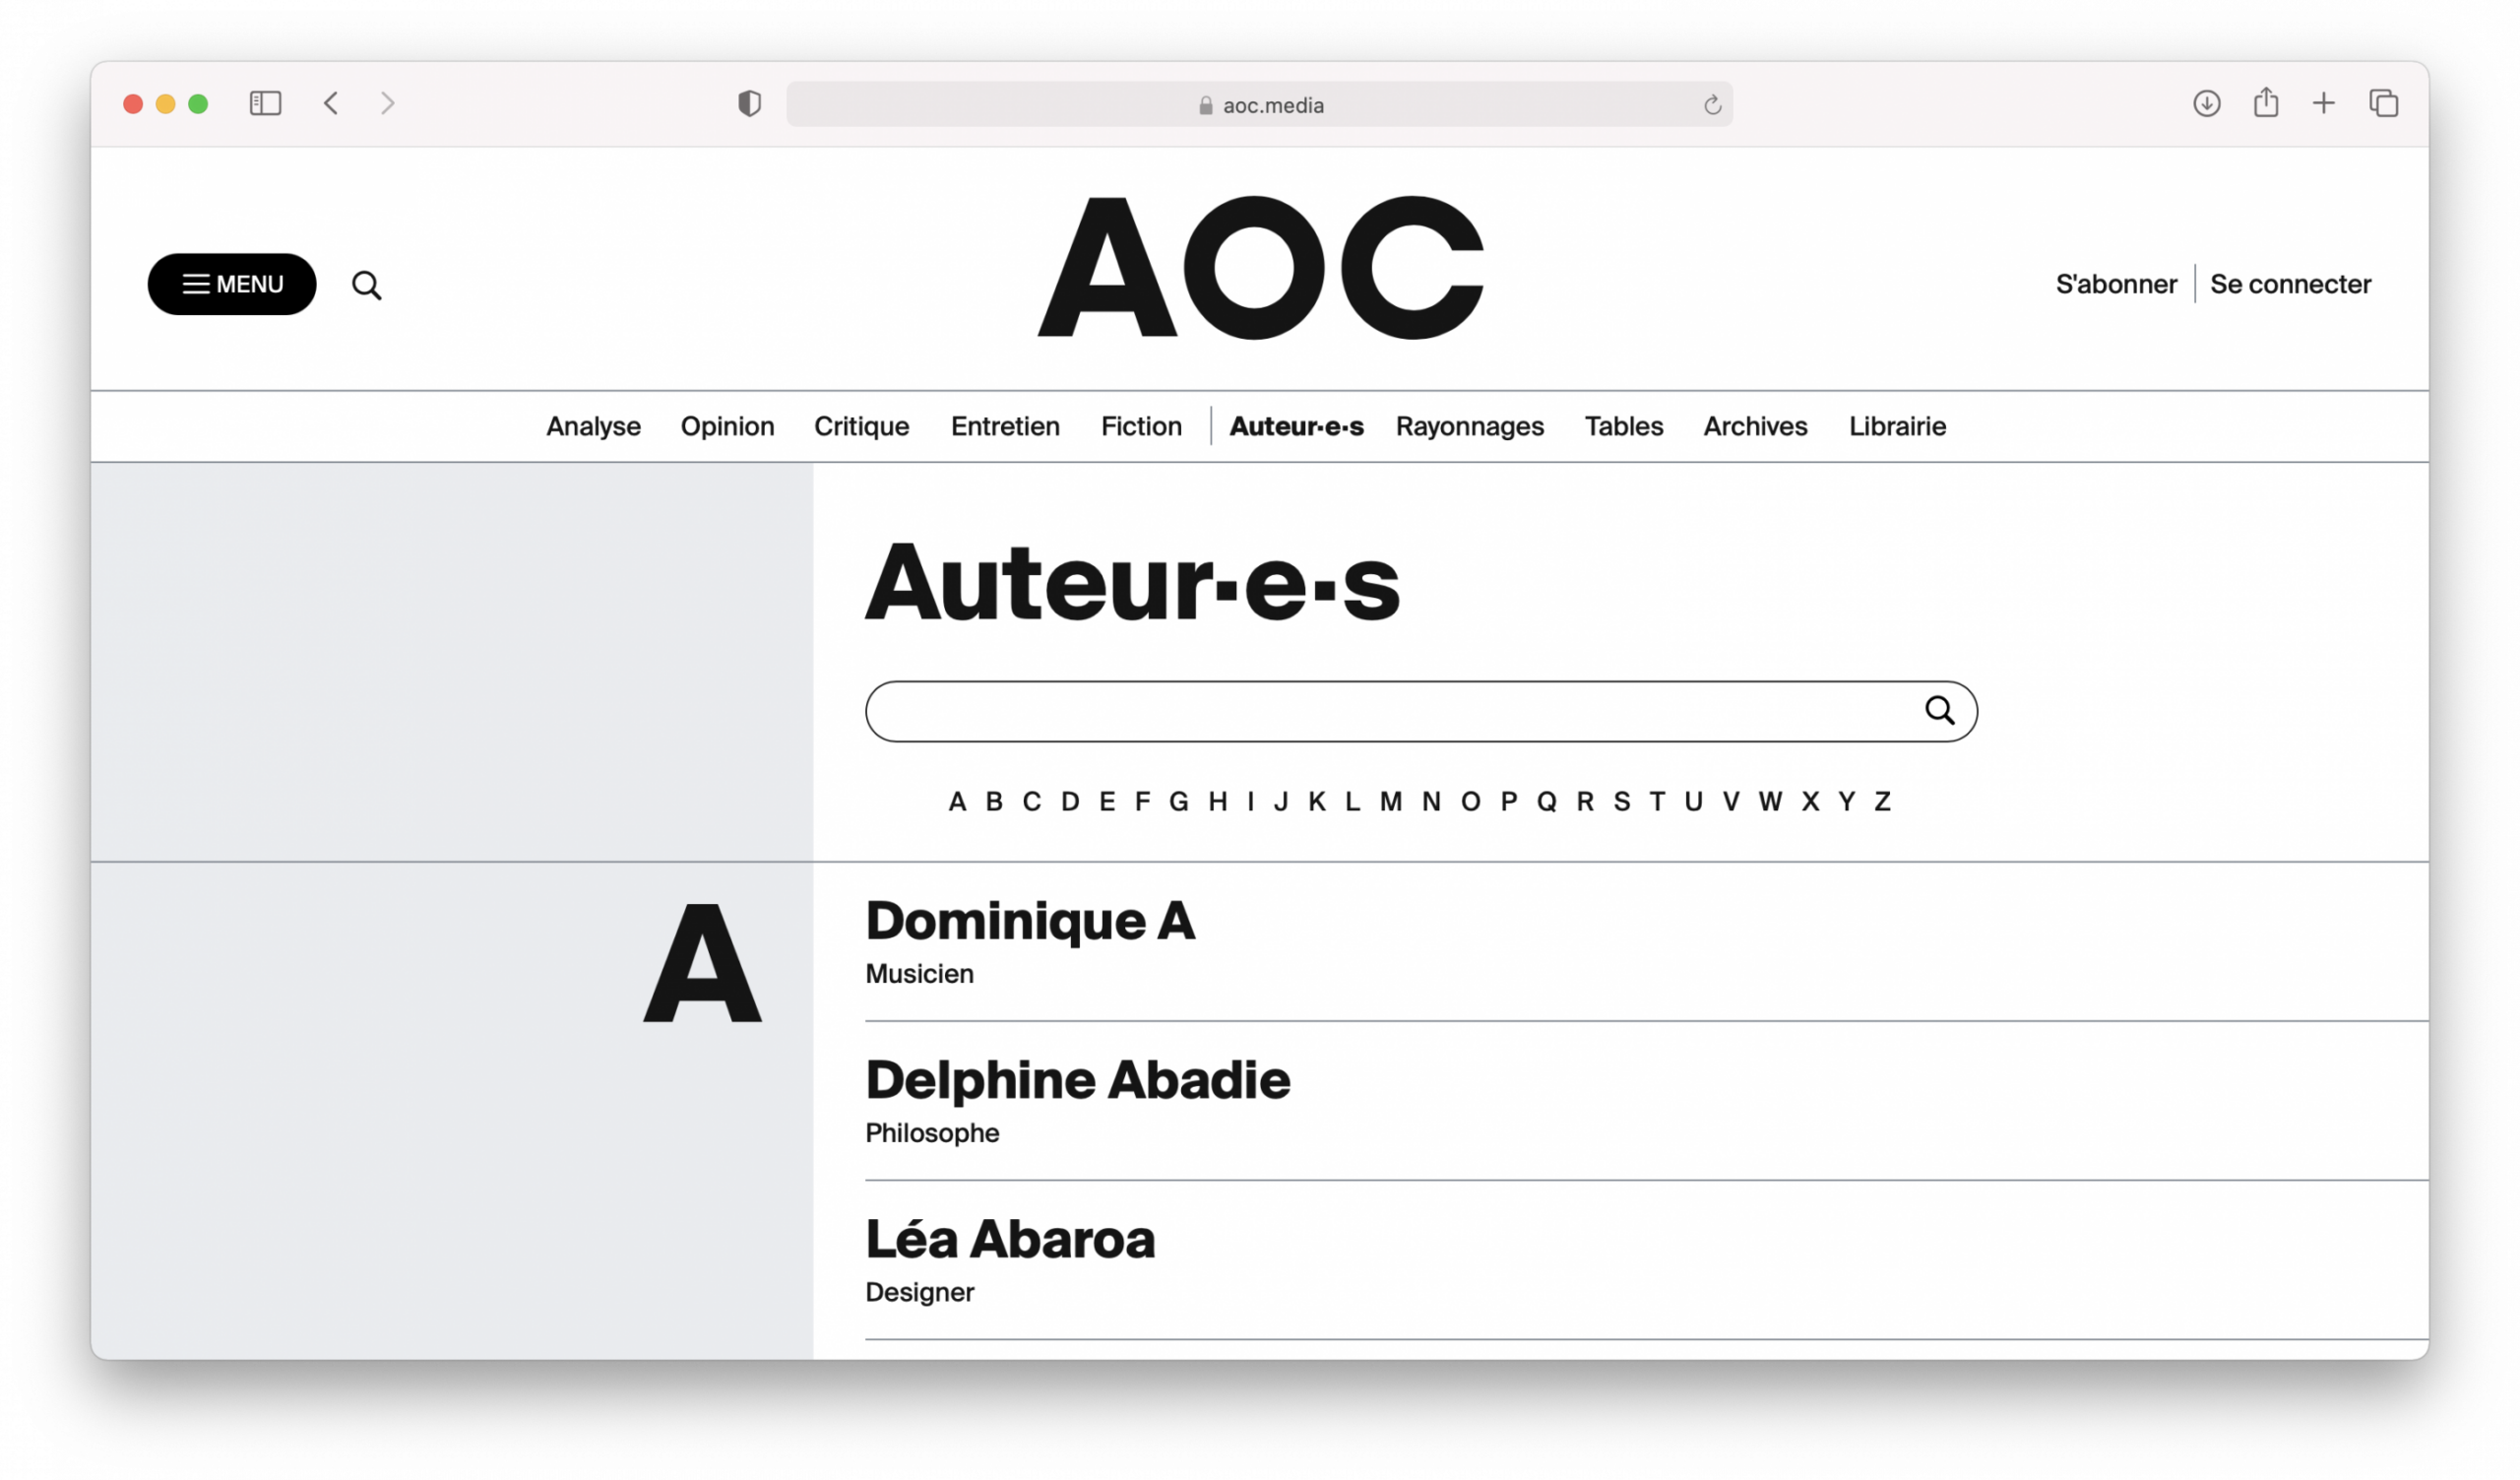Click the search icon beside MENU button

[366, 285]
